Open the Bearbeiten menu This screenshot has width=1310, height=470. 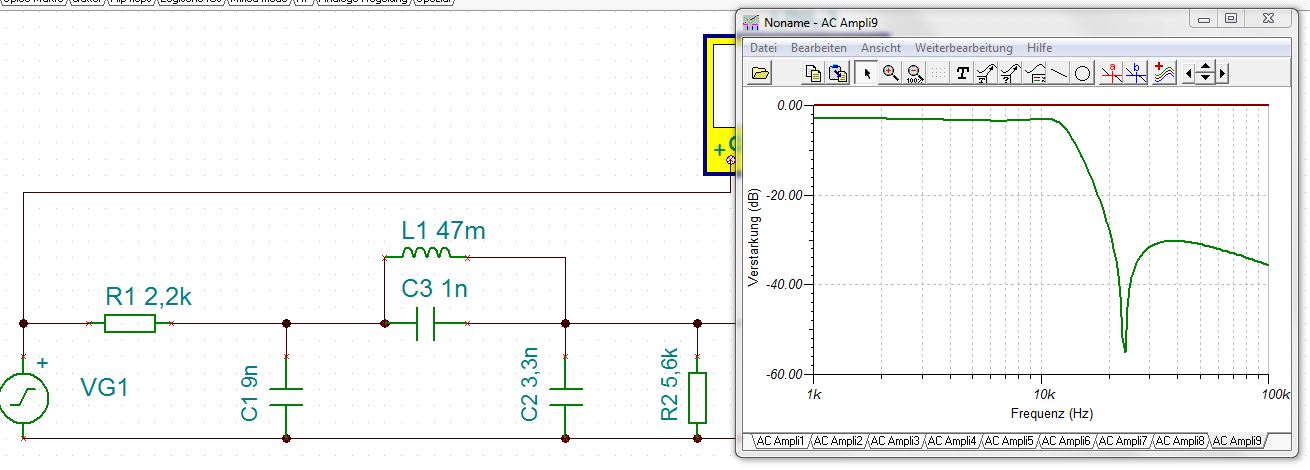coord(818,48)
